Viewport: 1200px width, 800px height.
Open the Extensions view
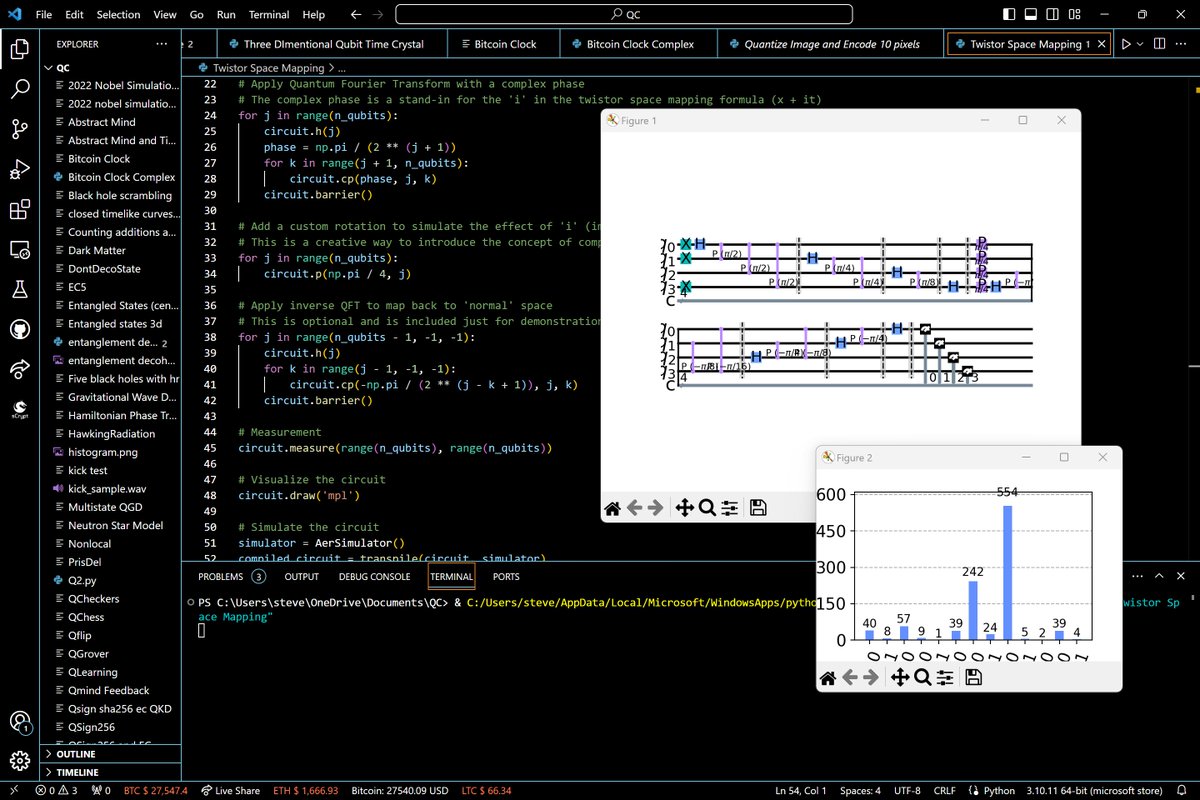coord(20,210)
